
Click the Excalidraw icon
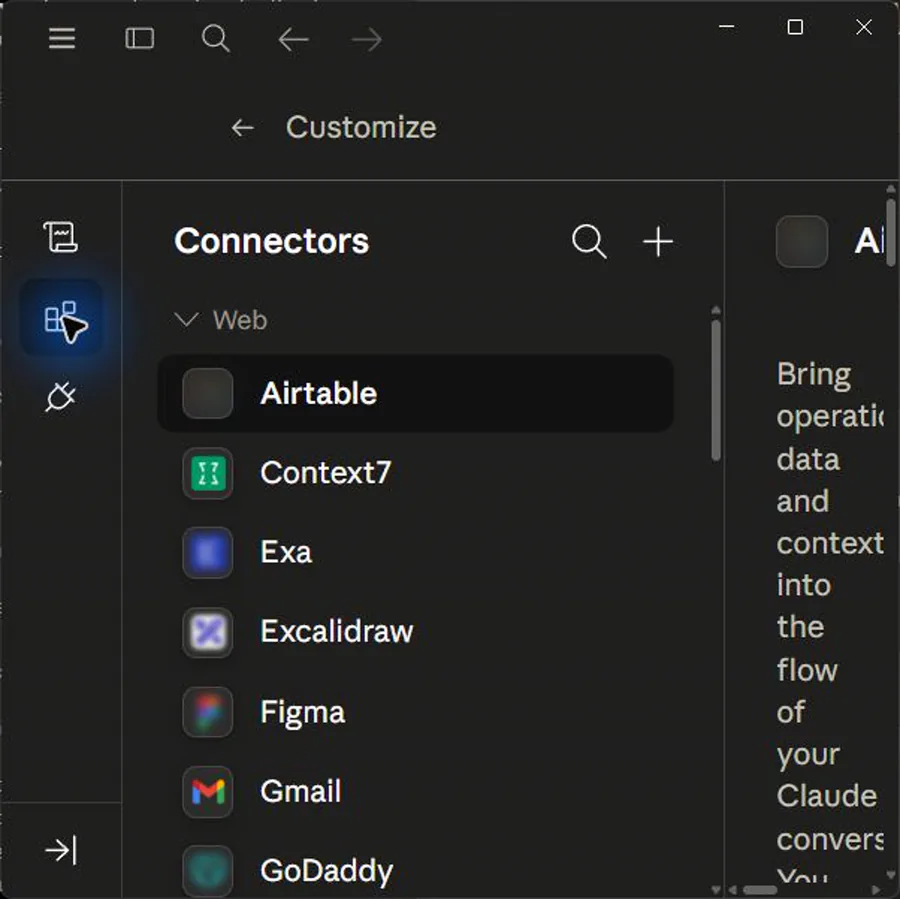click(x=208, y=632)
